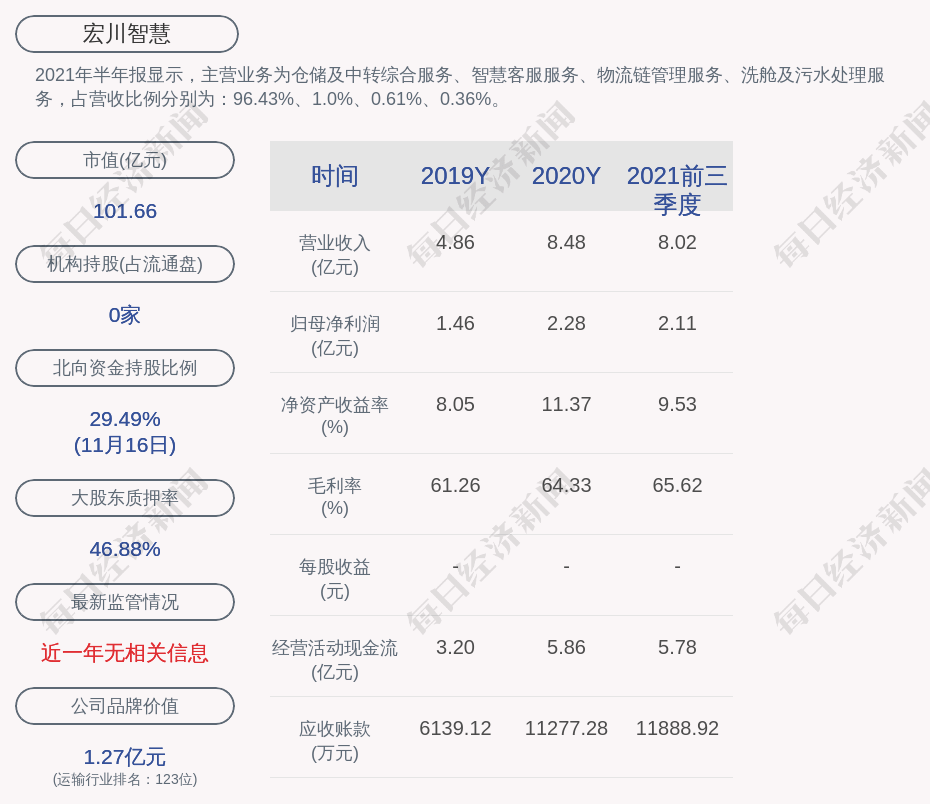Click the 2020Y revenue value 8.48
The image size is (930, 804).
[566, 243]
